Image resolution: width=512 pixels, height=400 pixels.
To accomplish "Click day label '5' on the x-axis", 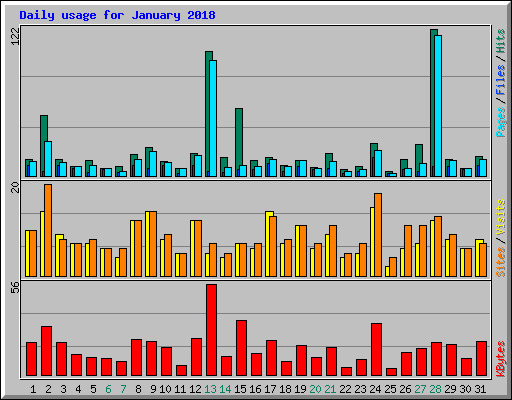I will 93,389.
